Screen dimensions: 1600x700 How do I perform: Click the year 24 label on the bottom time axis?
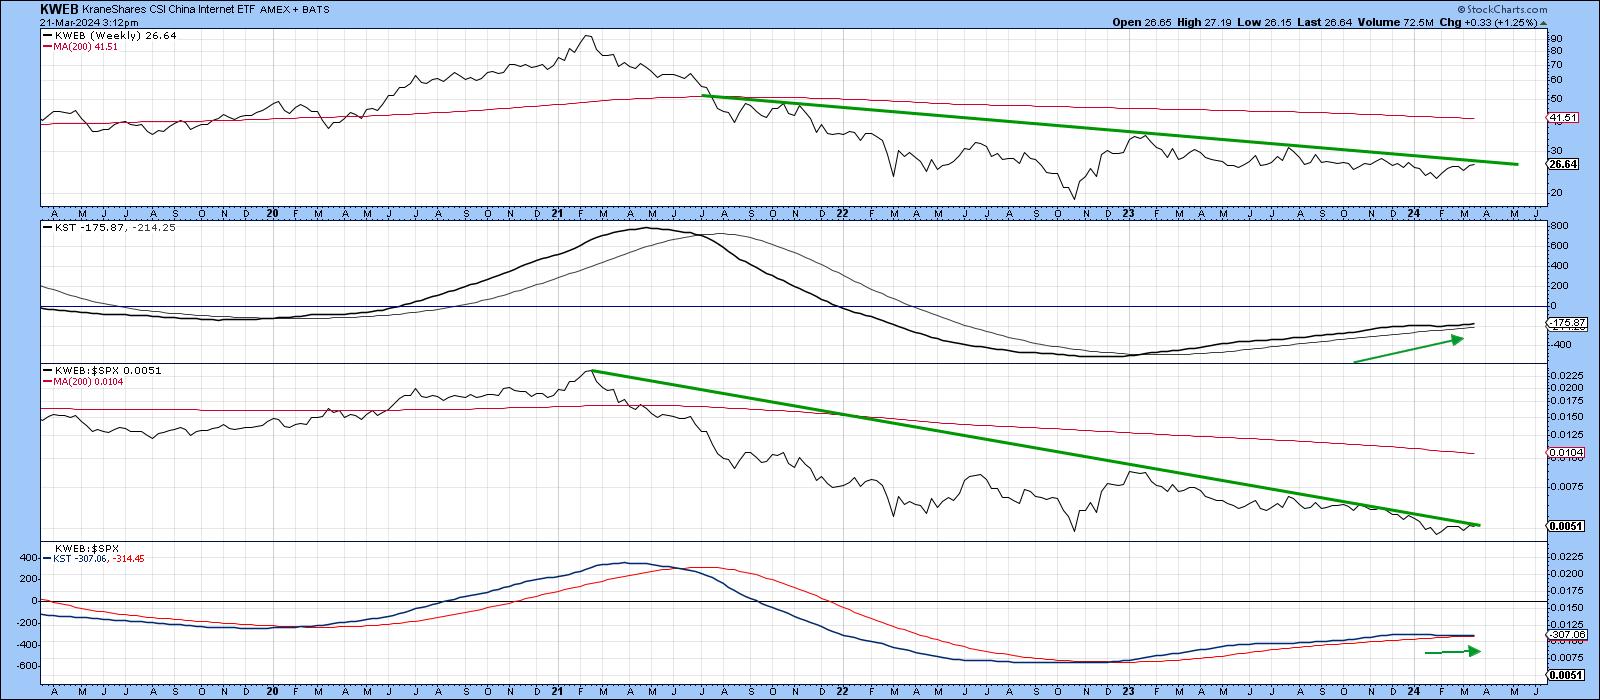point(1413,693)
